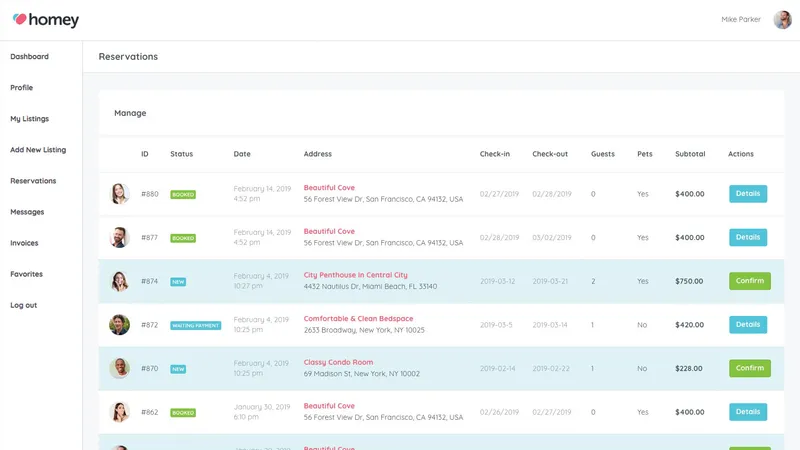Click guest avatar for reservation #880
800x450 pixels.
click(x=119, y=194)
